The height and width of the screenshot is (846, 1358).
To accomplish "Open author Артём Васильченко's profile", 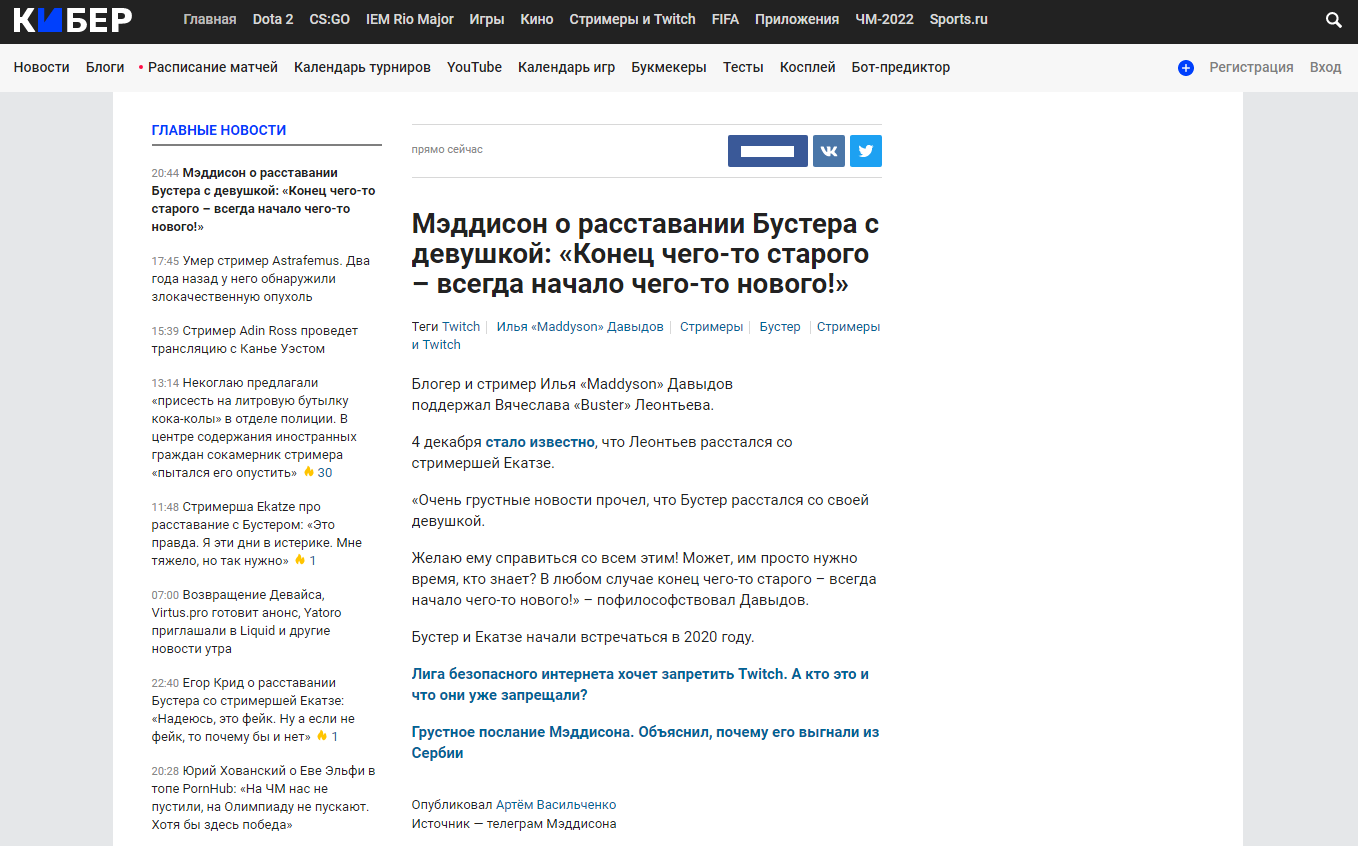I will [x=556, y=805].
